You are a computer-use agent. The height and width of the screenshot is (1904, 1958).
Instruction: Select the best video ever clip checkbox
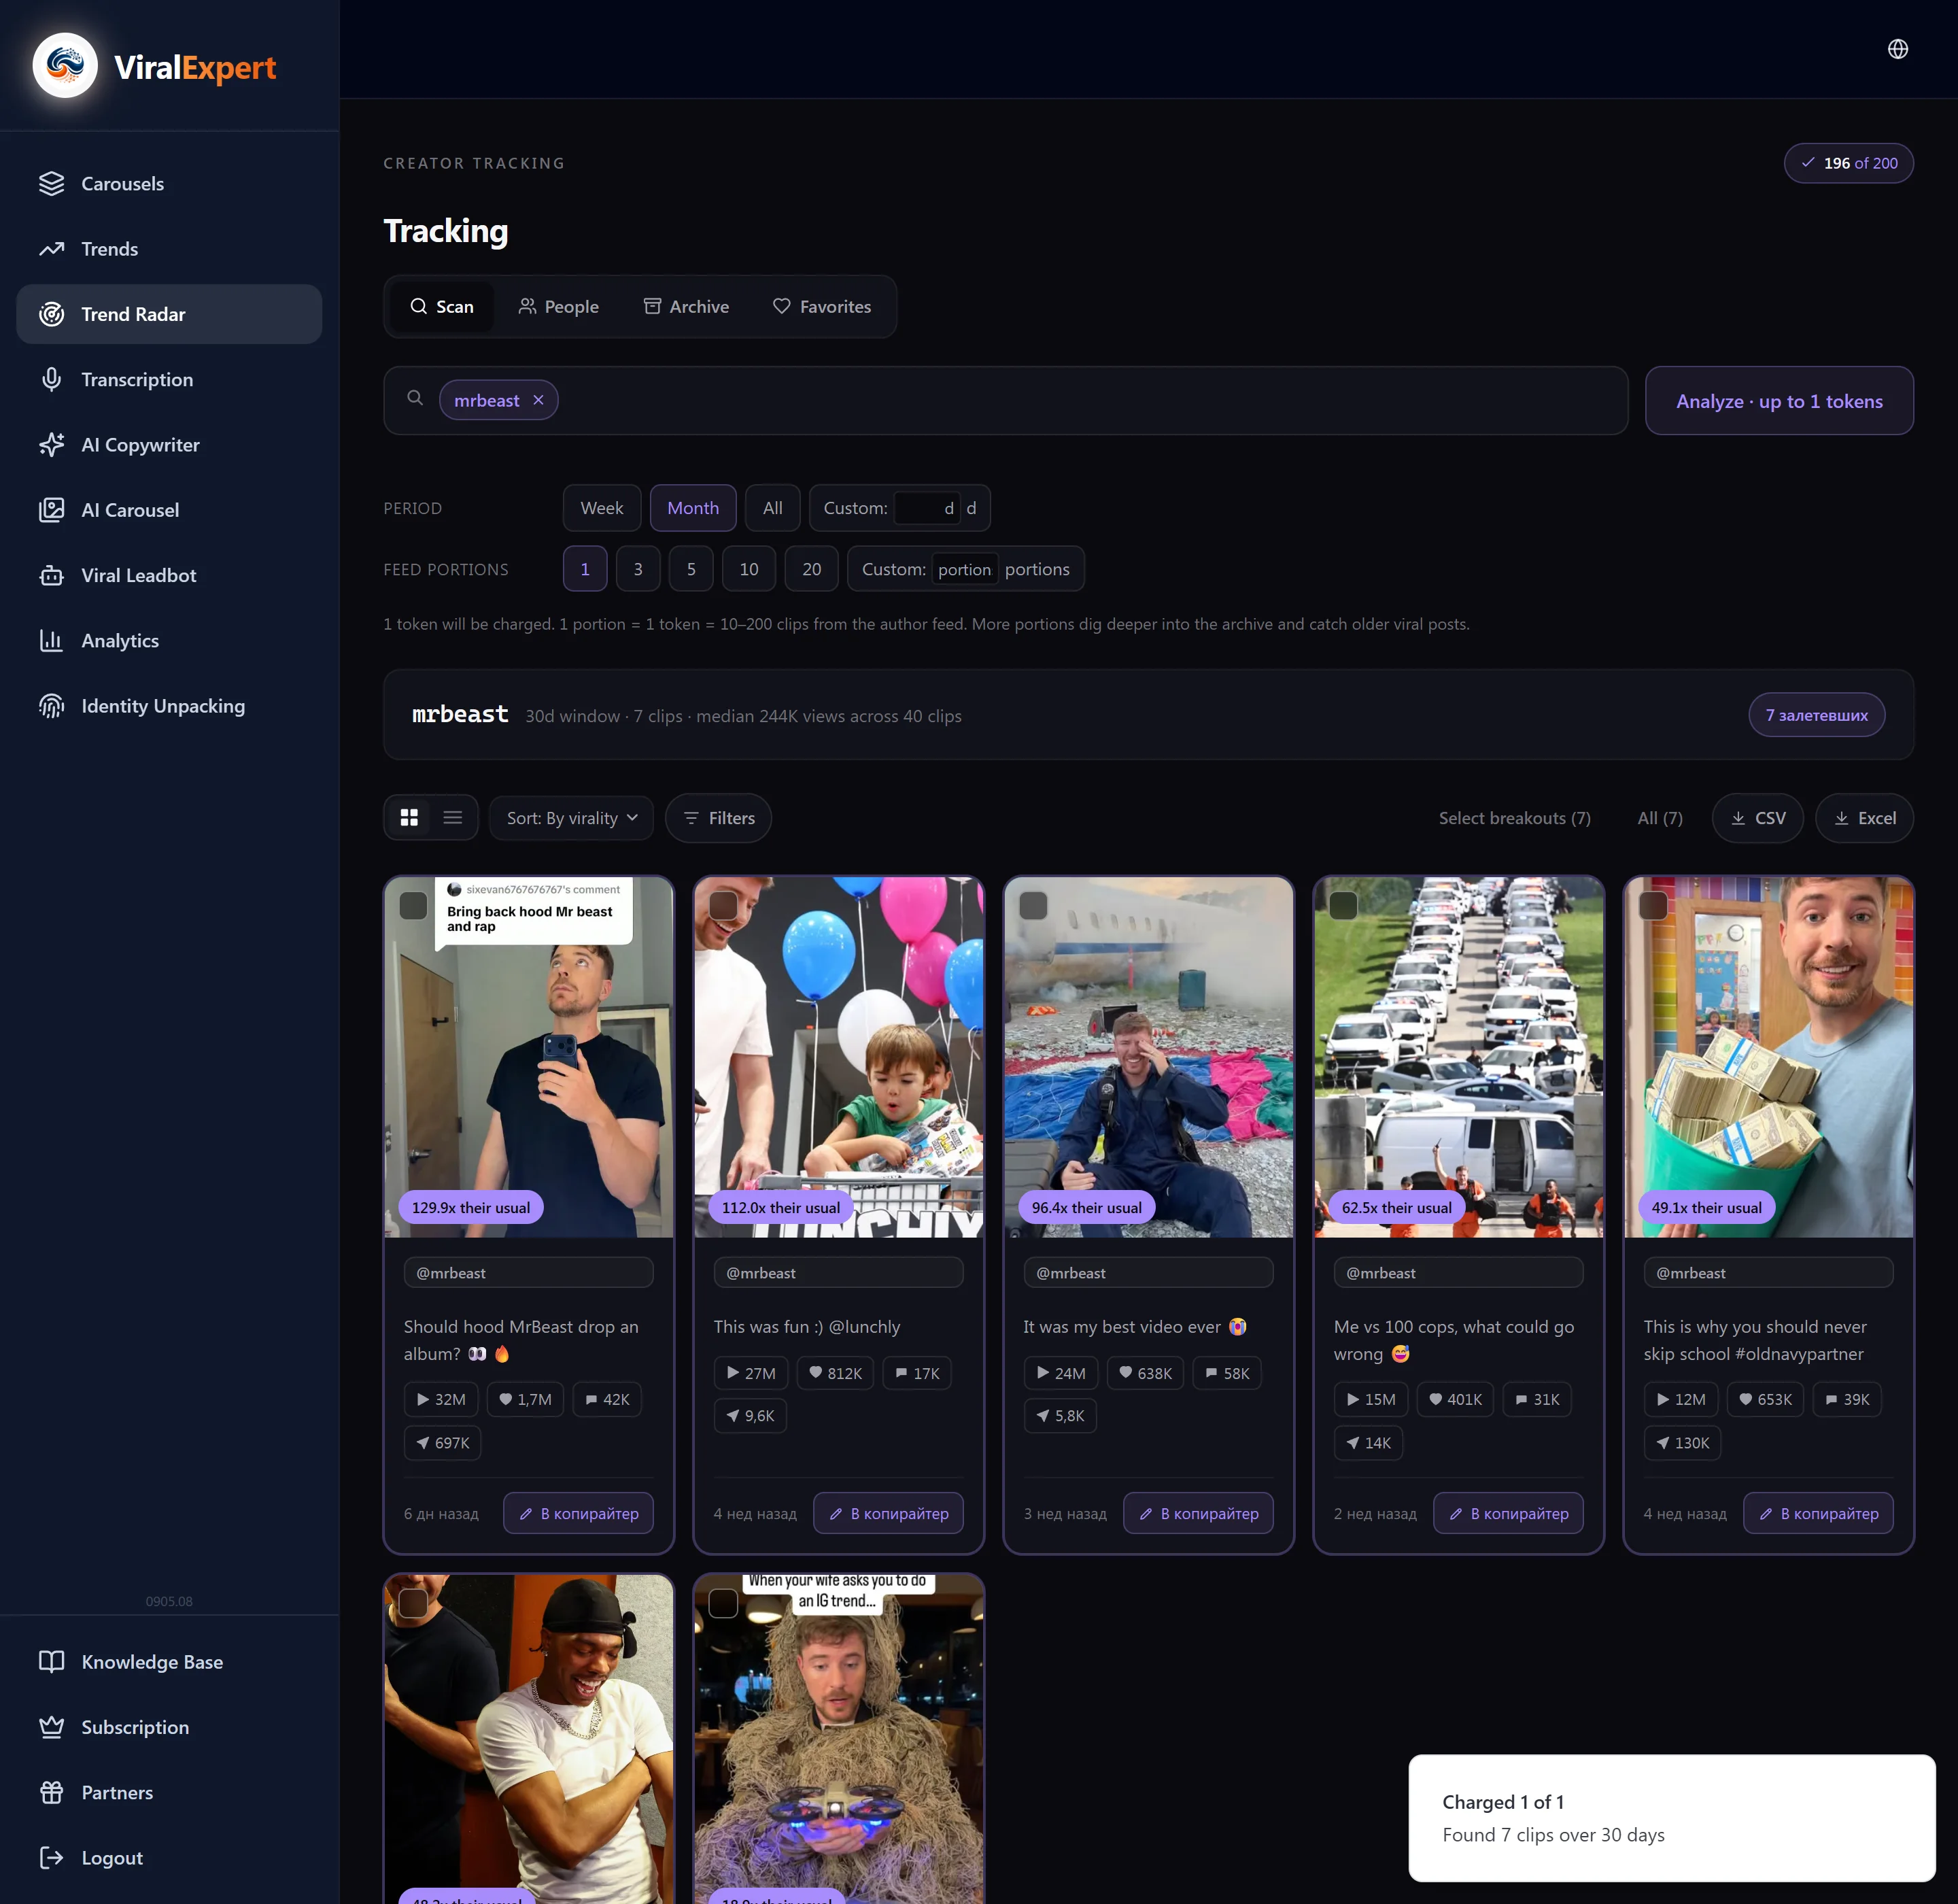coord(1033,906)
